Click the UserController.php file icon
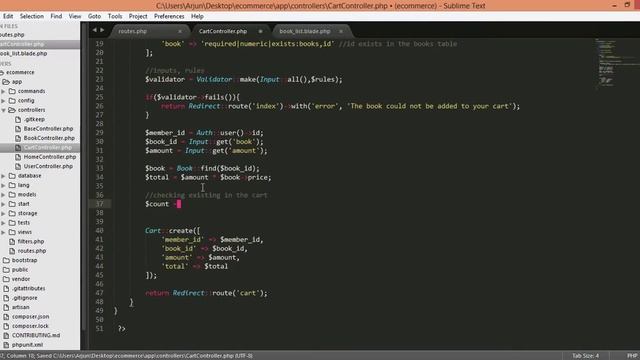Viewport: 640px width, 360px height. pyautogui.click(x=18, y=166)
